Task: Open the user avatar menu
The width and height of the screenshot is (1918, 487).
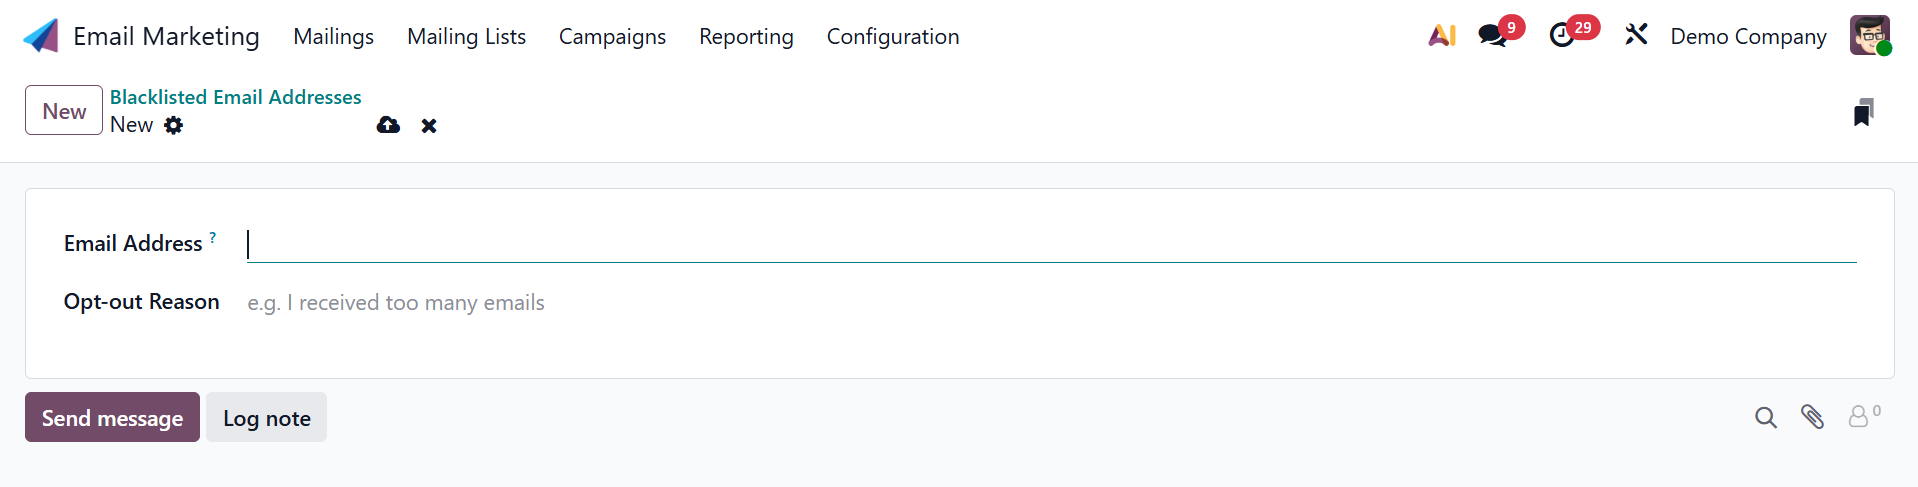Action: 1869,36
